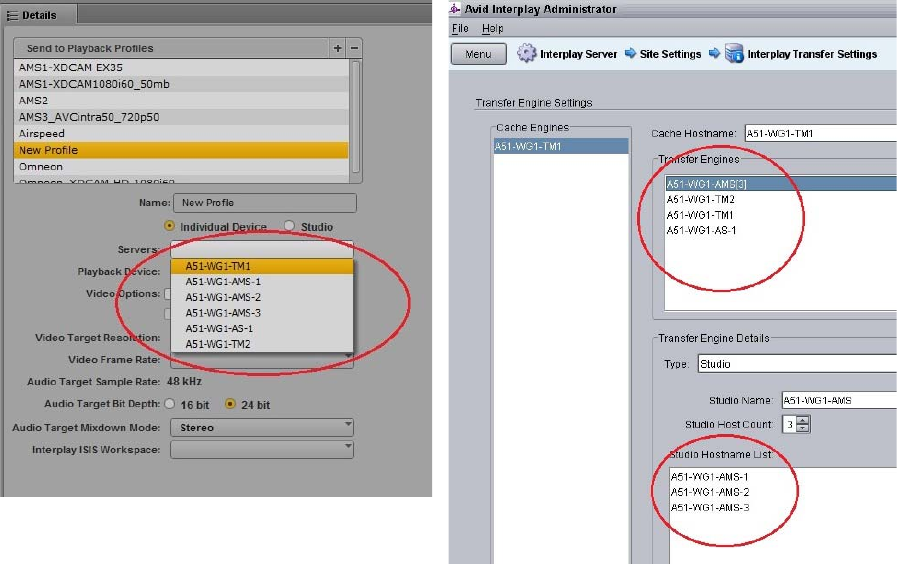Select the New Profile entry
The height and width of the screenshot is (564, 897).
click(181, 150)
